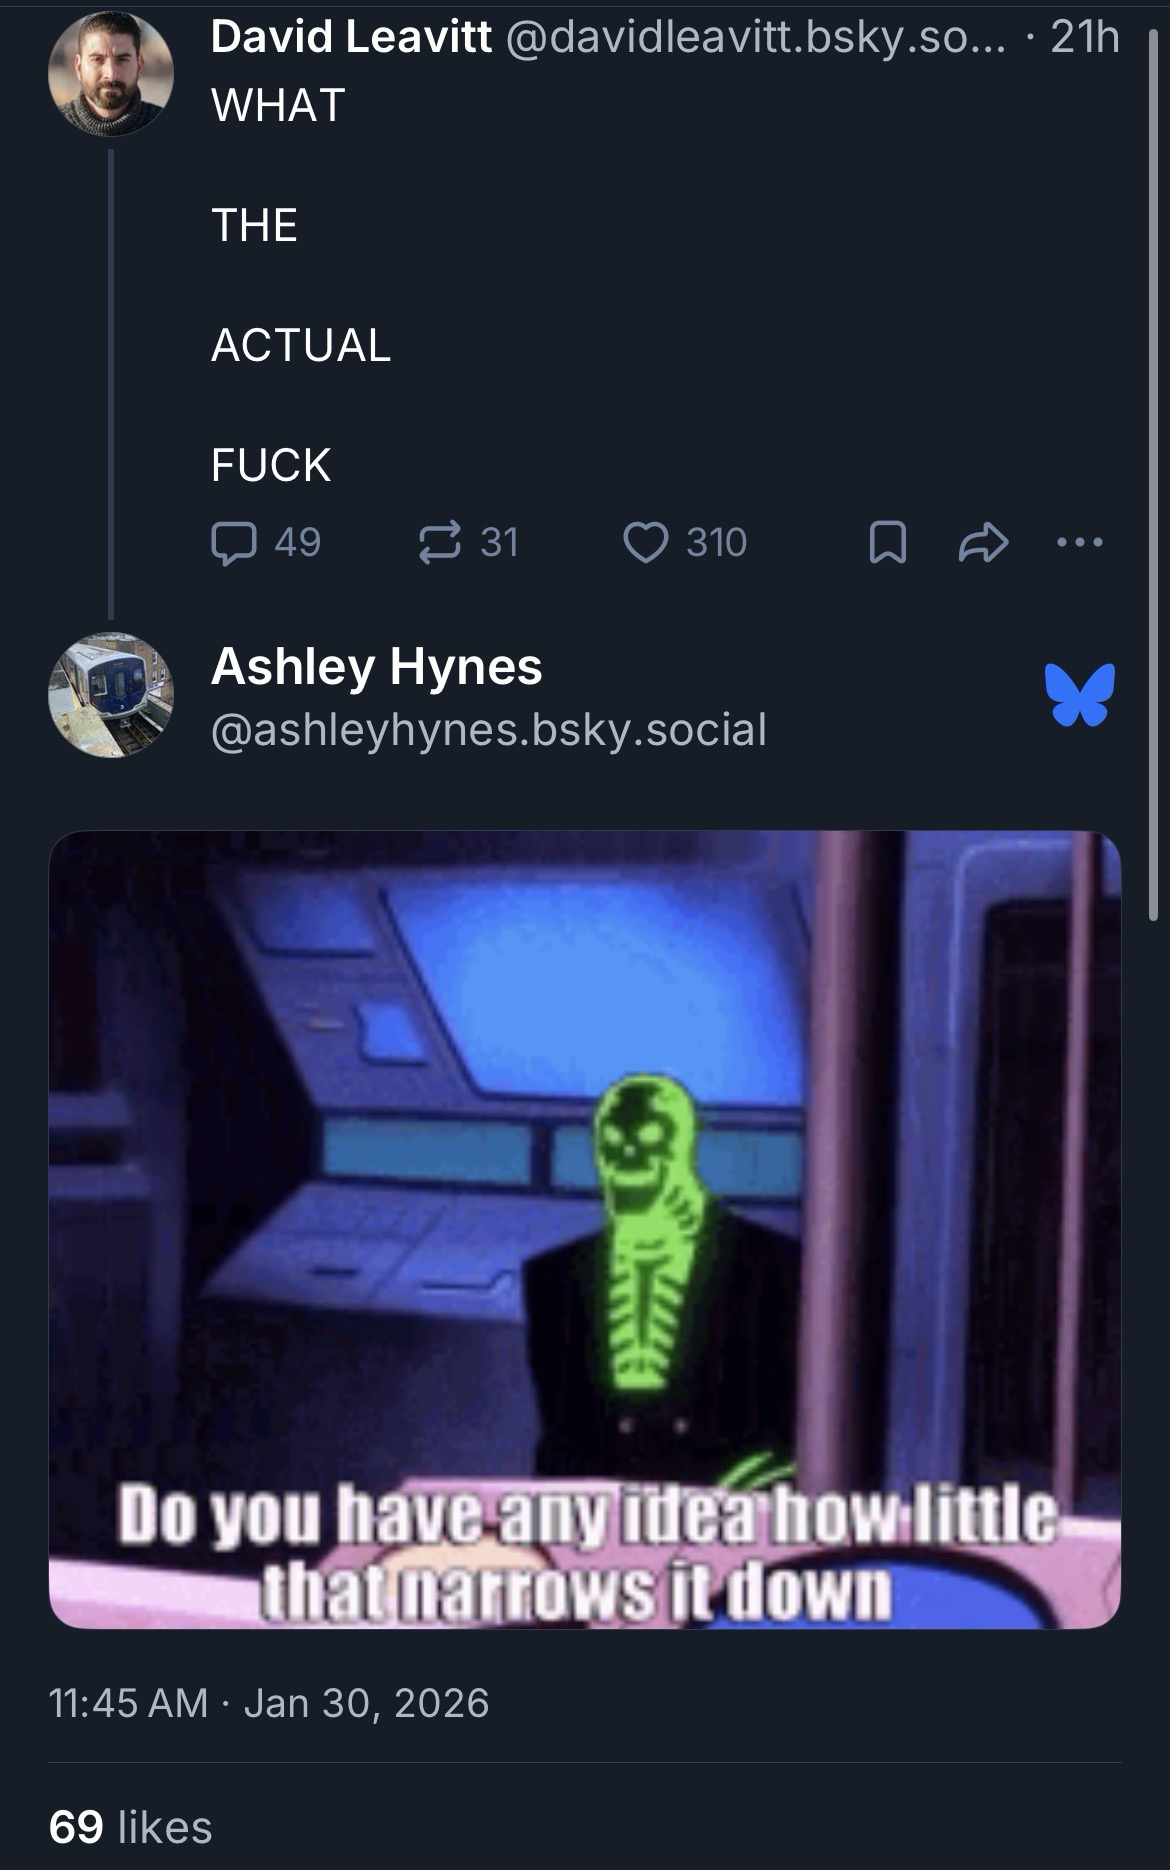Click the vertical scrollbar on right edge
The height and width of the screenshot is (1870, 1170).
pos(1154,475)
